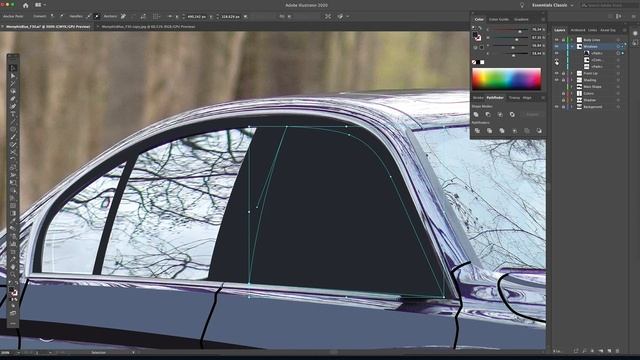Image resolution: width=640 pixels, height=360 pixels.
Task: Toggle the lock on the Background layer
Action: click(x=563, y=107)
